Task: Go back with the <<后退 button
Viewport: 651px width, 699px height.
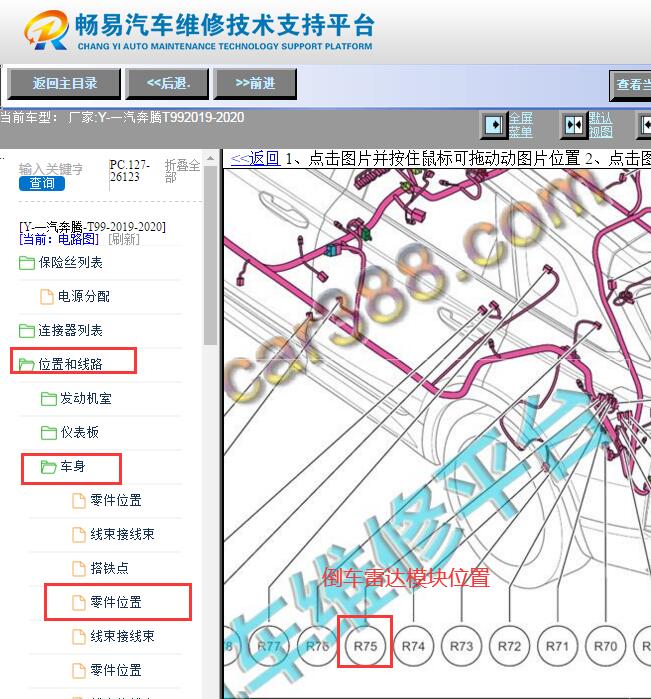Action: pos(168,84)
